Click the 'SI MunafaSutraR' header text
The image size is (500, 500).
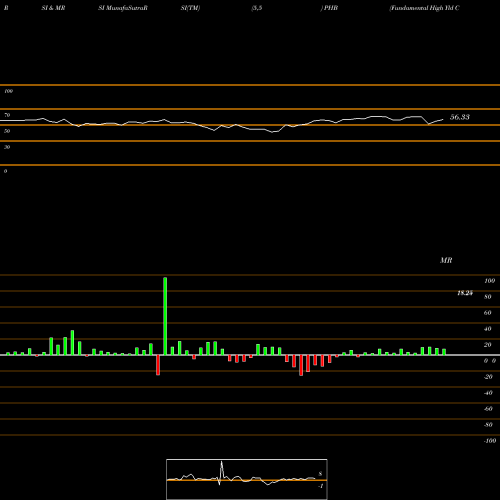click(x=123, y=8)
